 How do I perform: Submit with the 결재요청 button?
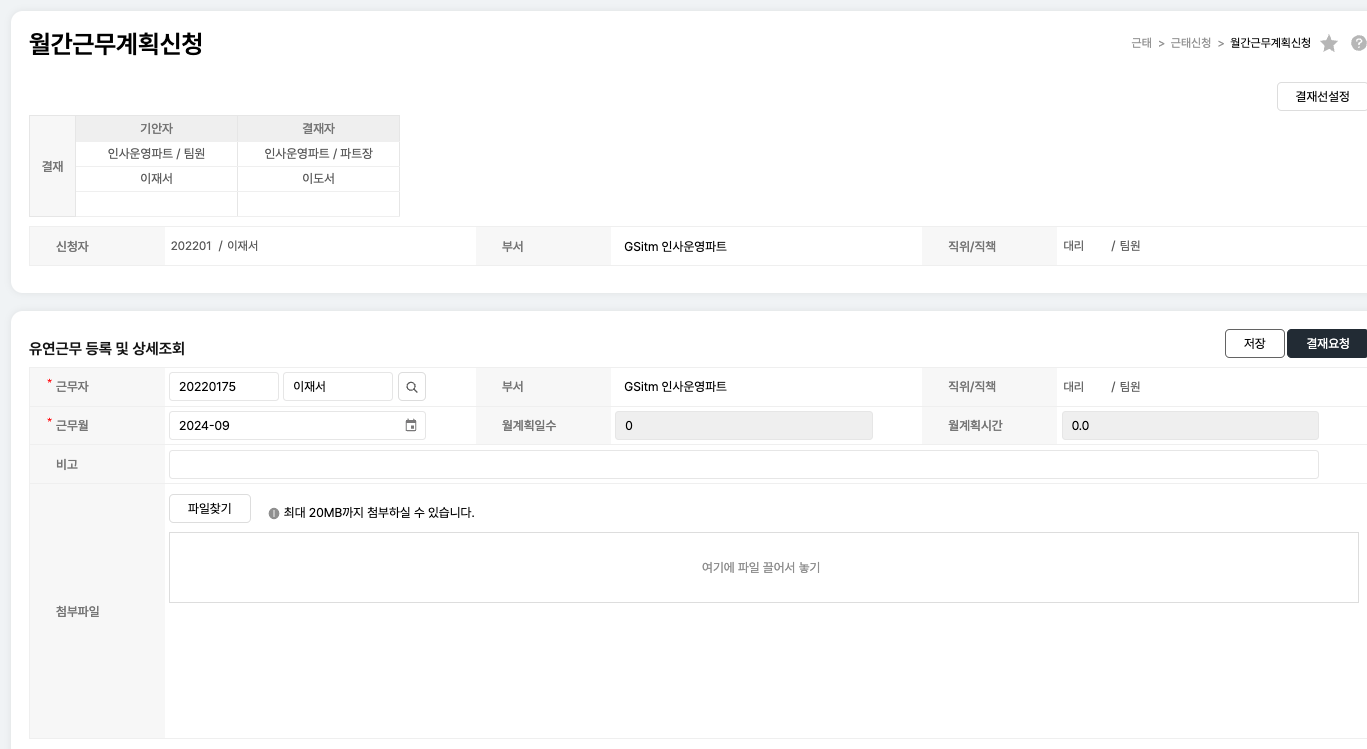pyautogui.click(x=1327, y=343)
